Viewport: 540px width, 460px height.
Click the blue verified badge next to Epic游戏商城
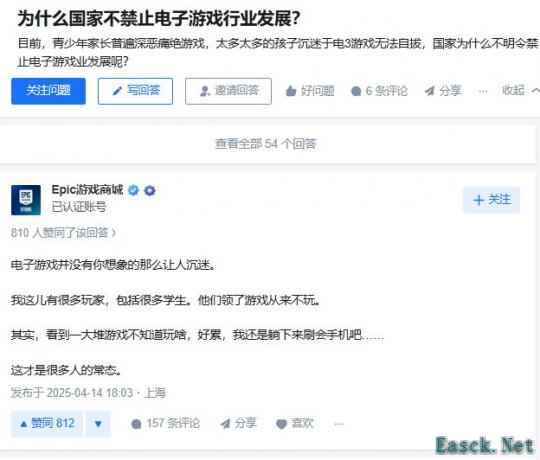coord(134,190)
